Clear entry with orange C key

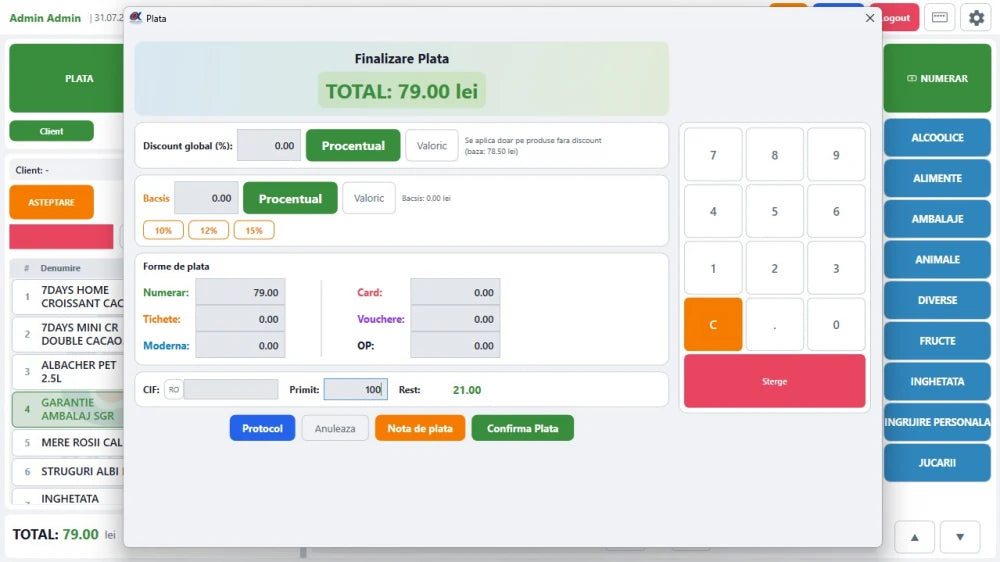click(x=713, y=325)
